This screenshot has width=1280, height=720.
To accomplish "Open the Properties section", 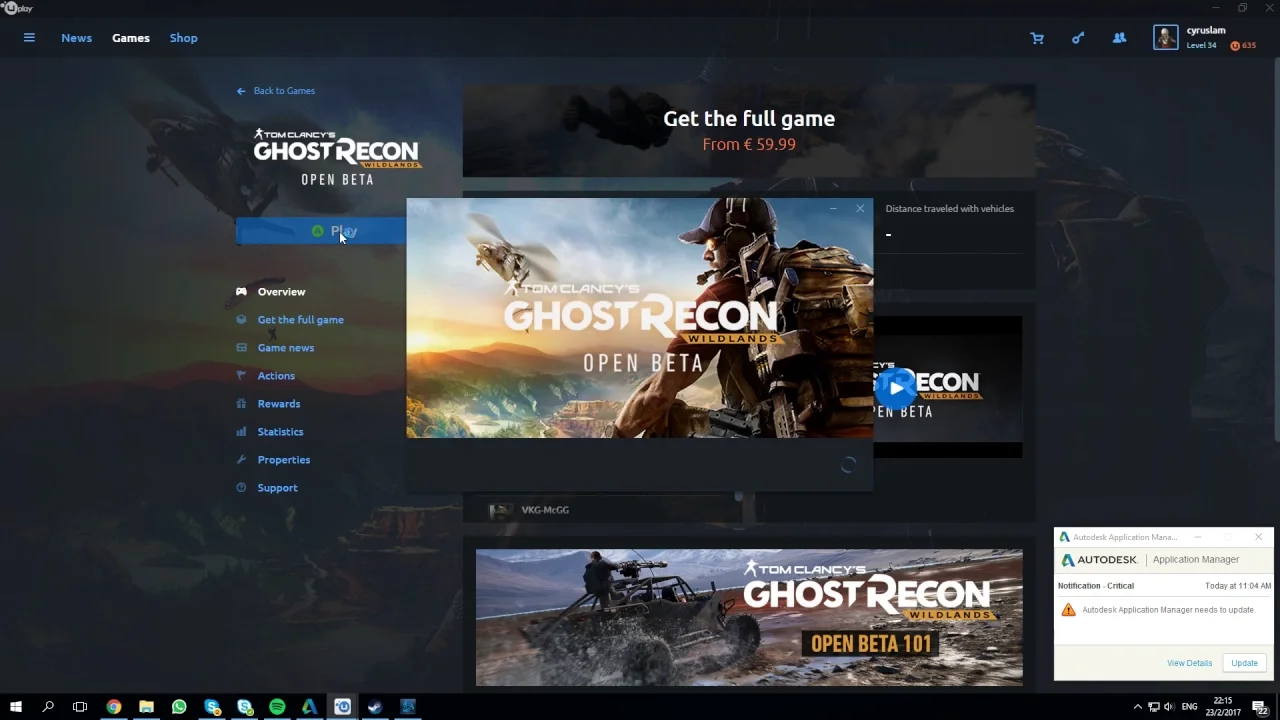I will pos(284,460).
